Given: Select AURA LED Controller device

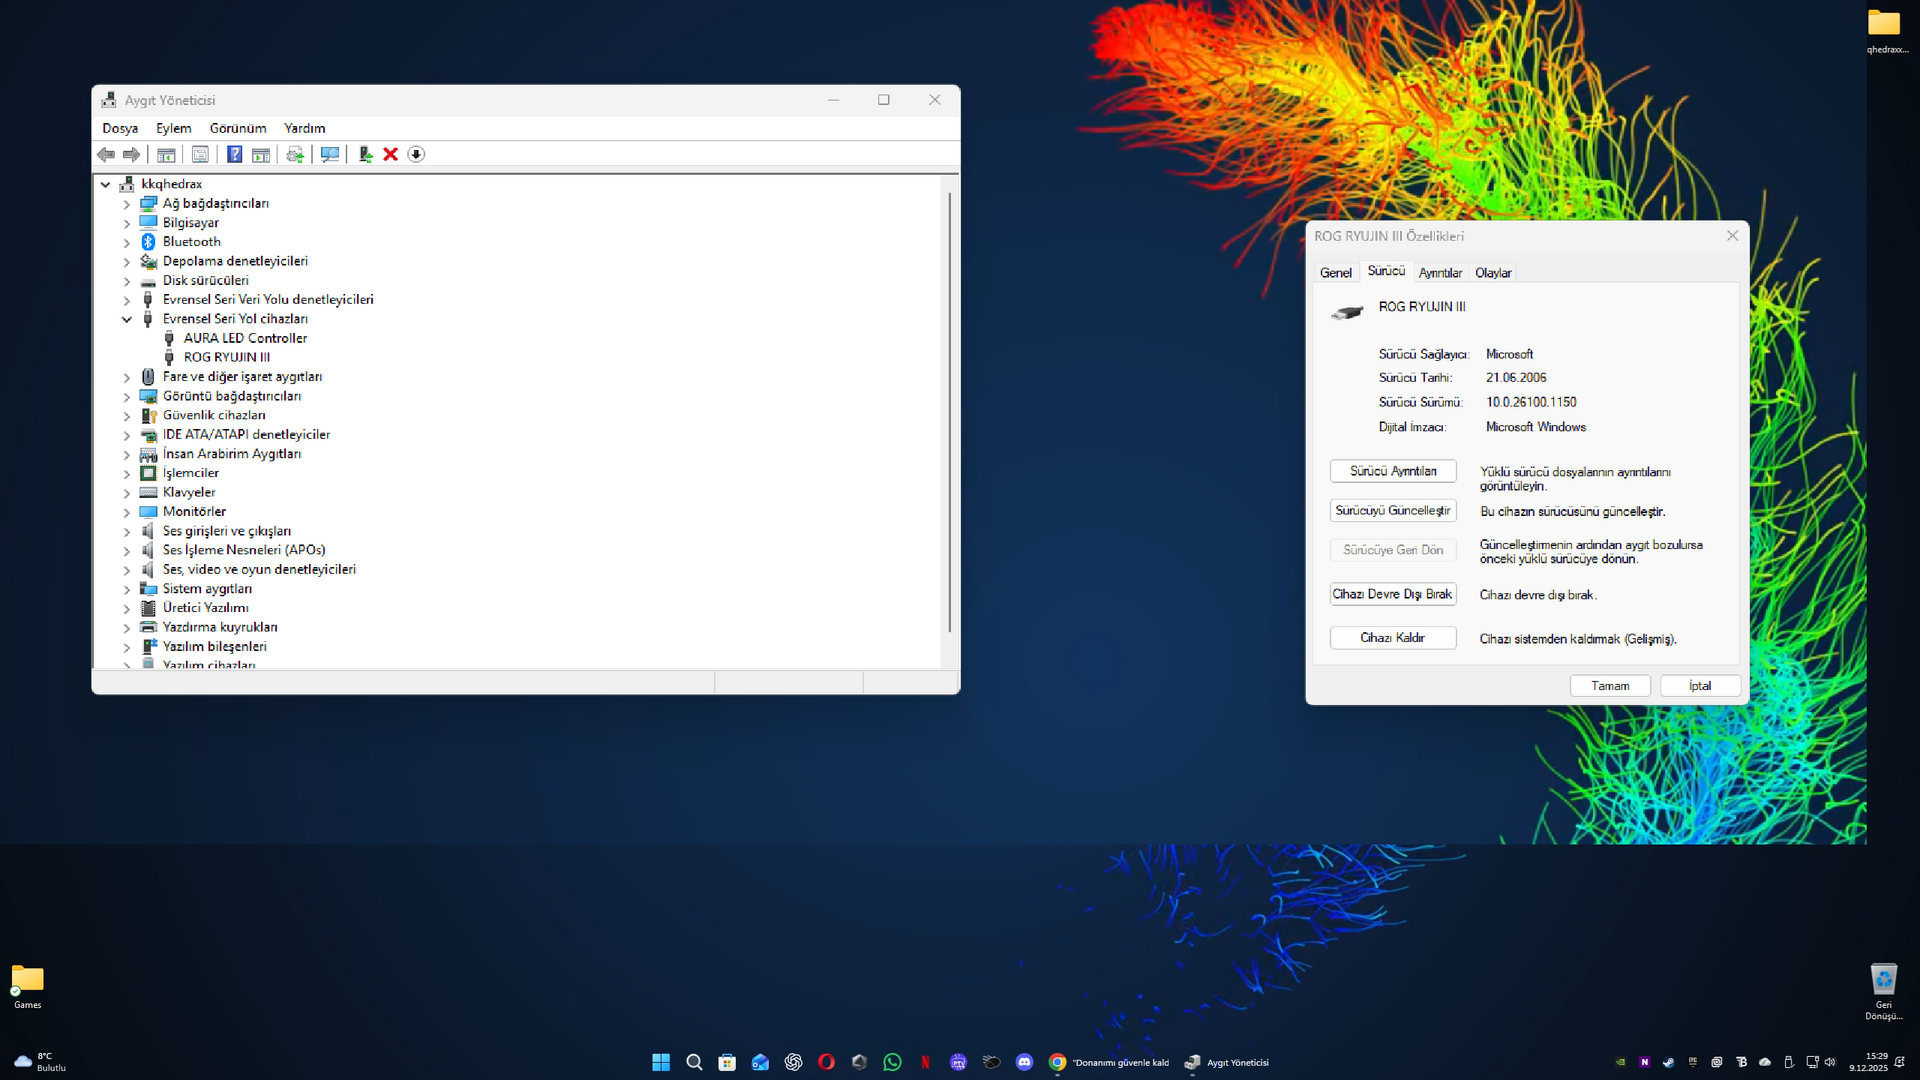Looking at the screenshot, I should pos(245,338).
